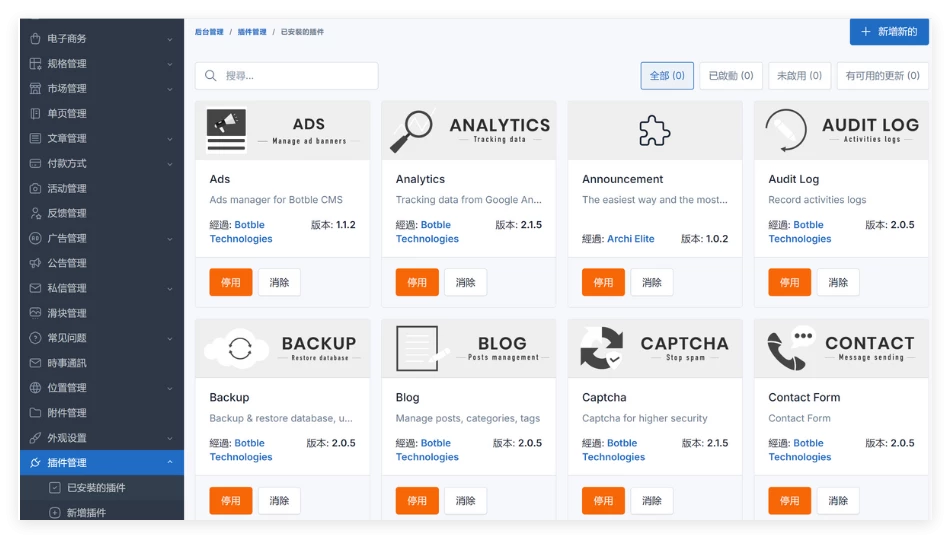This screenshot has height=538, width=950.
Task: Open 新增插件 submenu item
Action: point(86,513)
